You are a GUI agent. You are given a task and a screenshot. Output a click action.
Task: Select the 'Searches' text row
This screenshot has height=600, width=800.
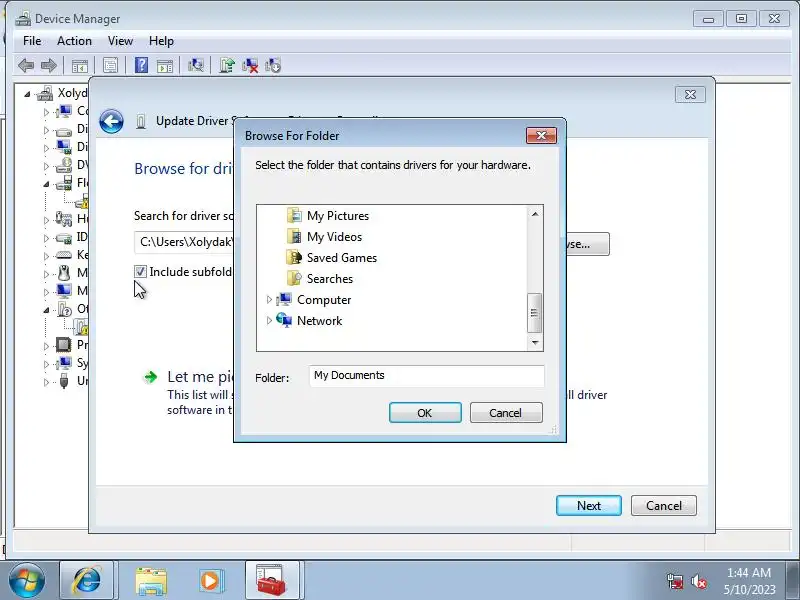tap(330, 279)
